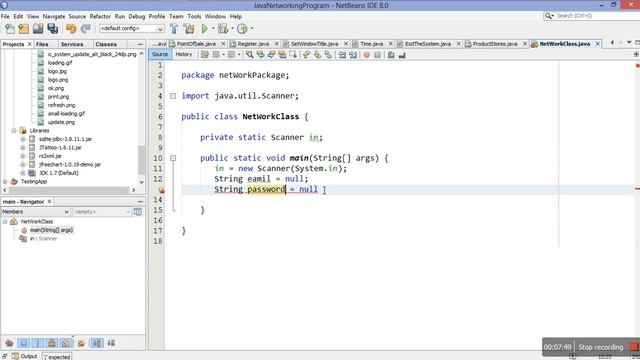
Task: Open the default config dropdown
Action: pos(132,29)
